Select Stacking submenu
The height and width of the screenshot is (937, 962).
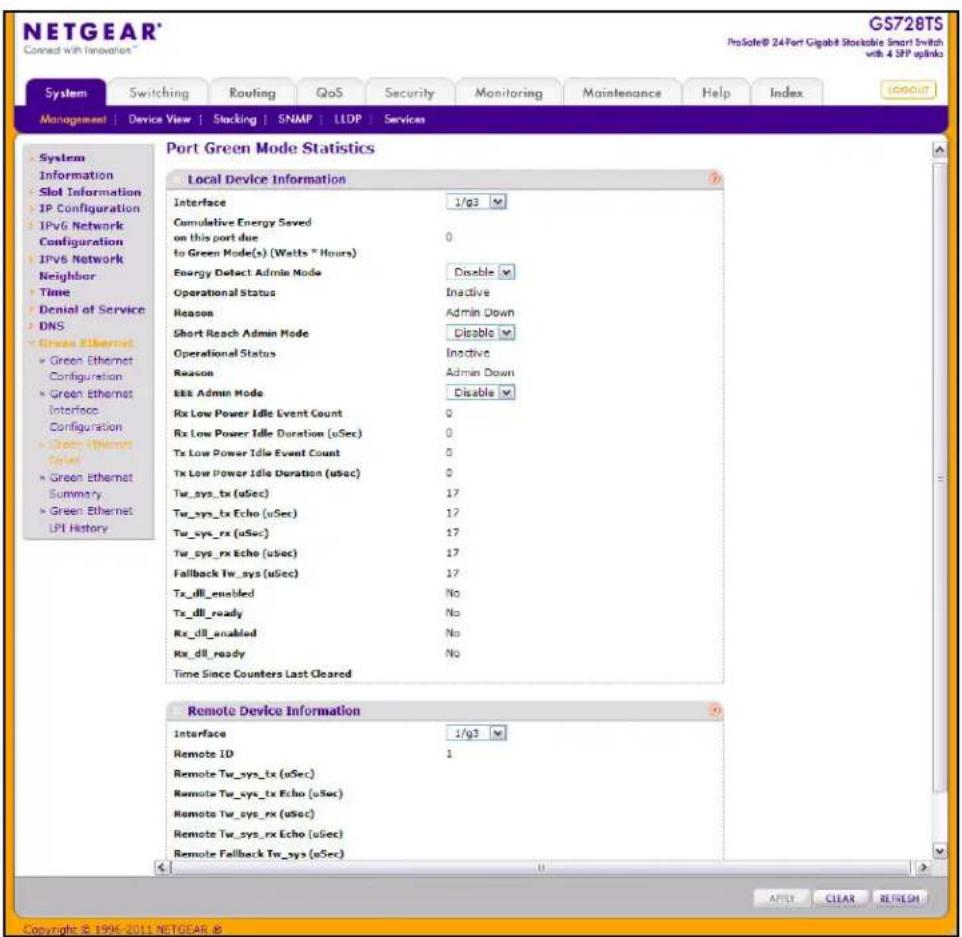[x=234, y=120]
